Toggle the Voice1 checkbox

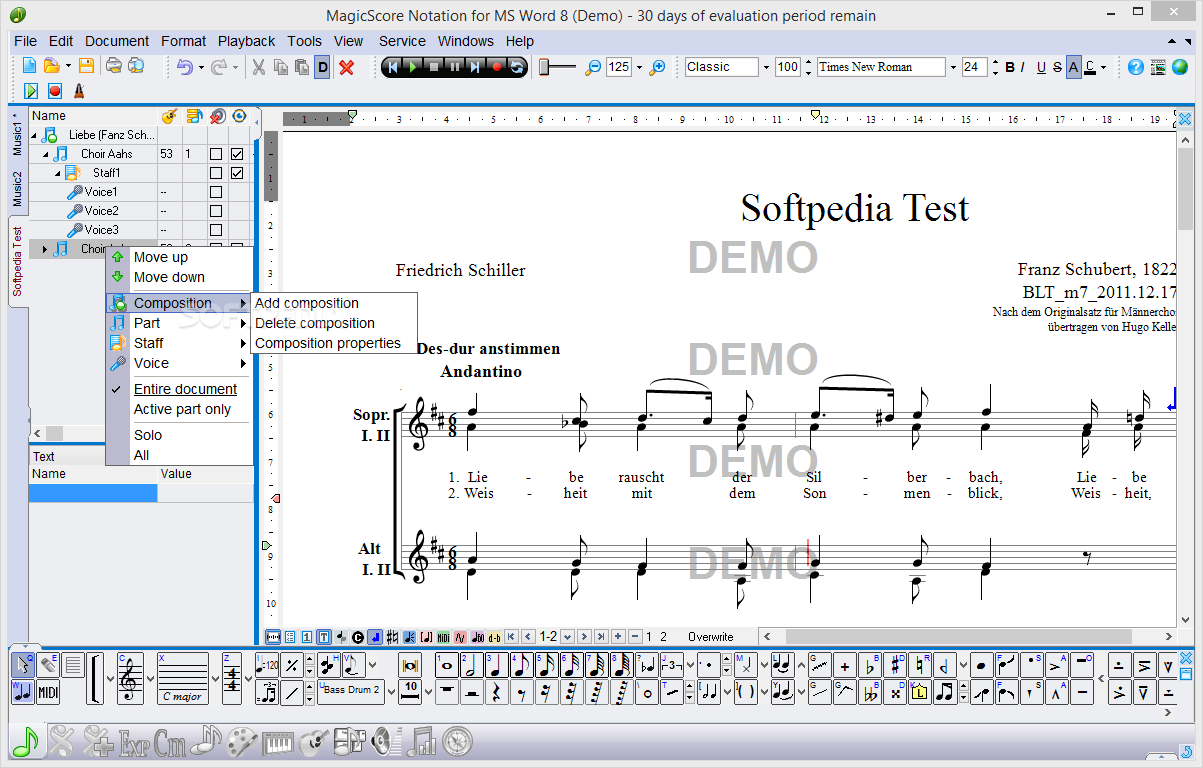click(215, 192)
